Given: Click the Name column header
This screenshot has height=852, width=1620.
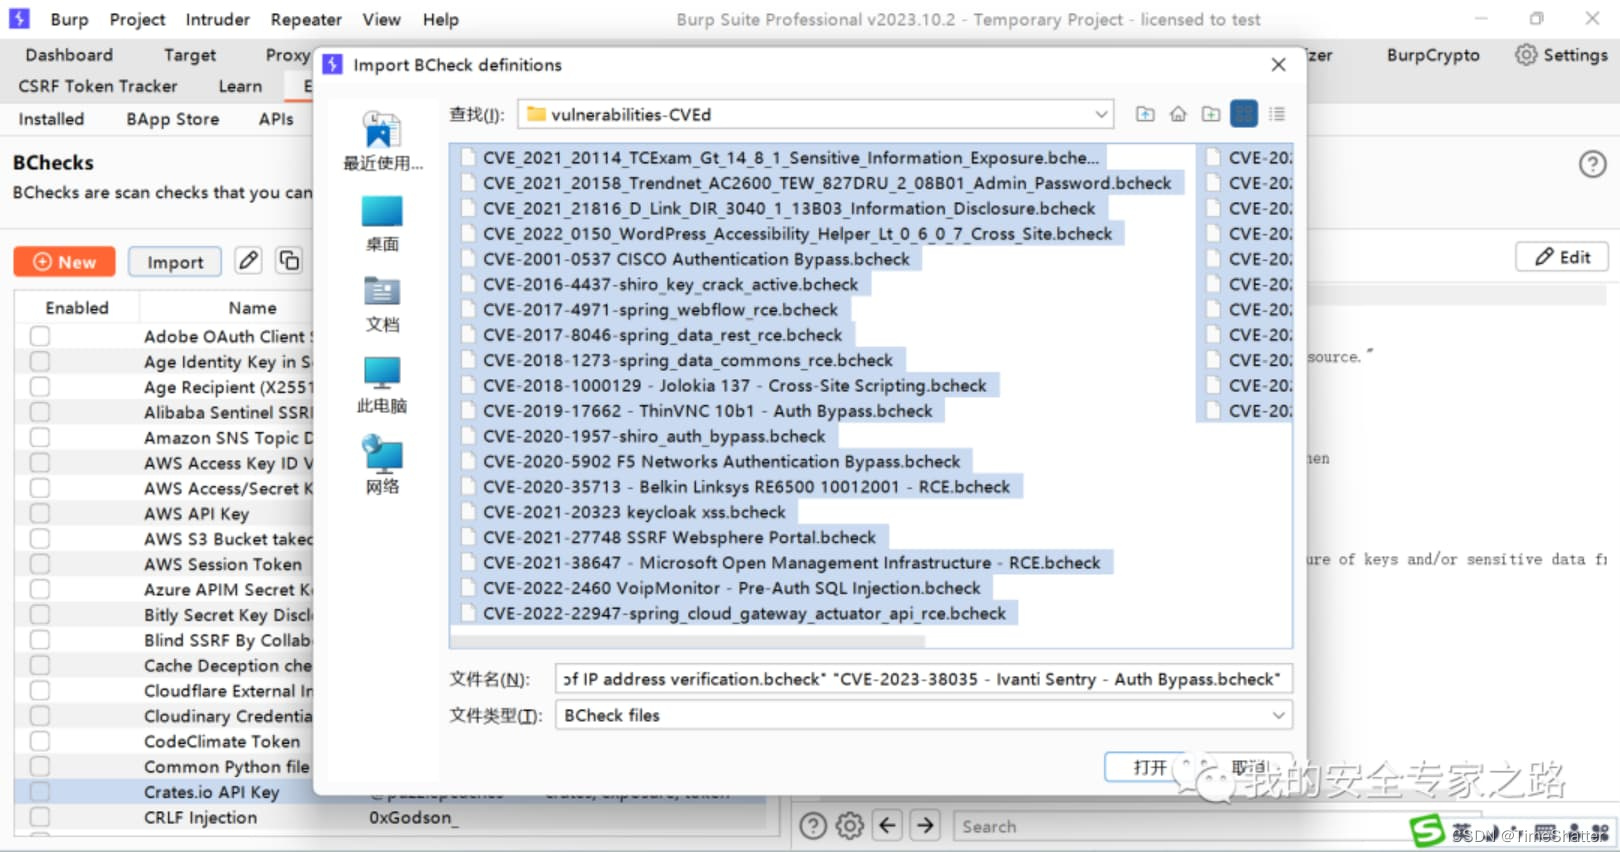Looking at the screenshot, I should pos(252,308).
